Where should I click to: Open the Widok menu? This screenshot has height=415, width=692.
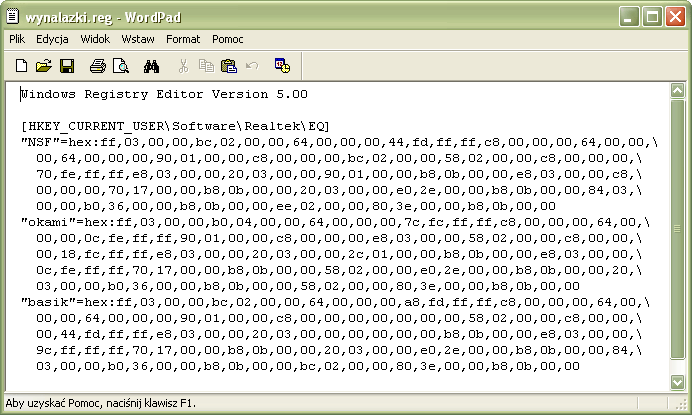click(x=95, y=39)
